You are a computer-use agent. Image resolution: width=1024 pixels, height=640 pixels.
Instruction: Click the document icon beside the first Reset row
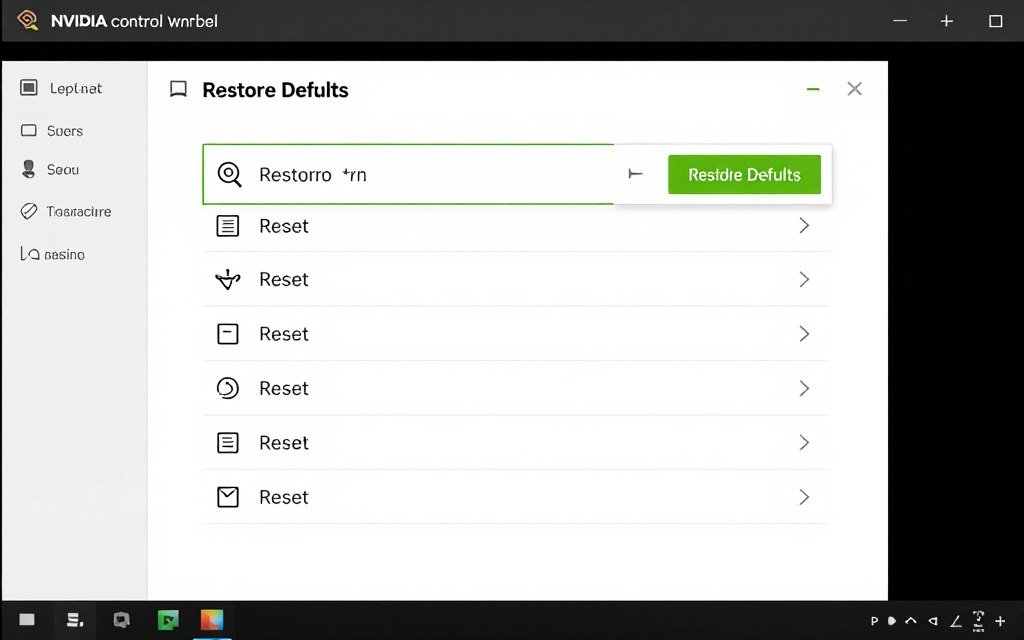pos(228,225)
